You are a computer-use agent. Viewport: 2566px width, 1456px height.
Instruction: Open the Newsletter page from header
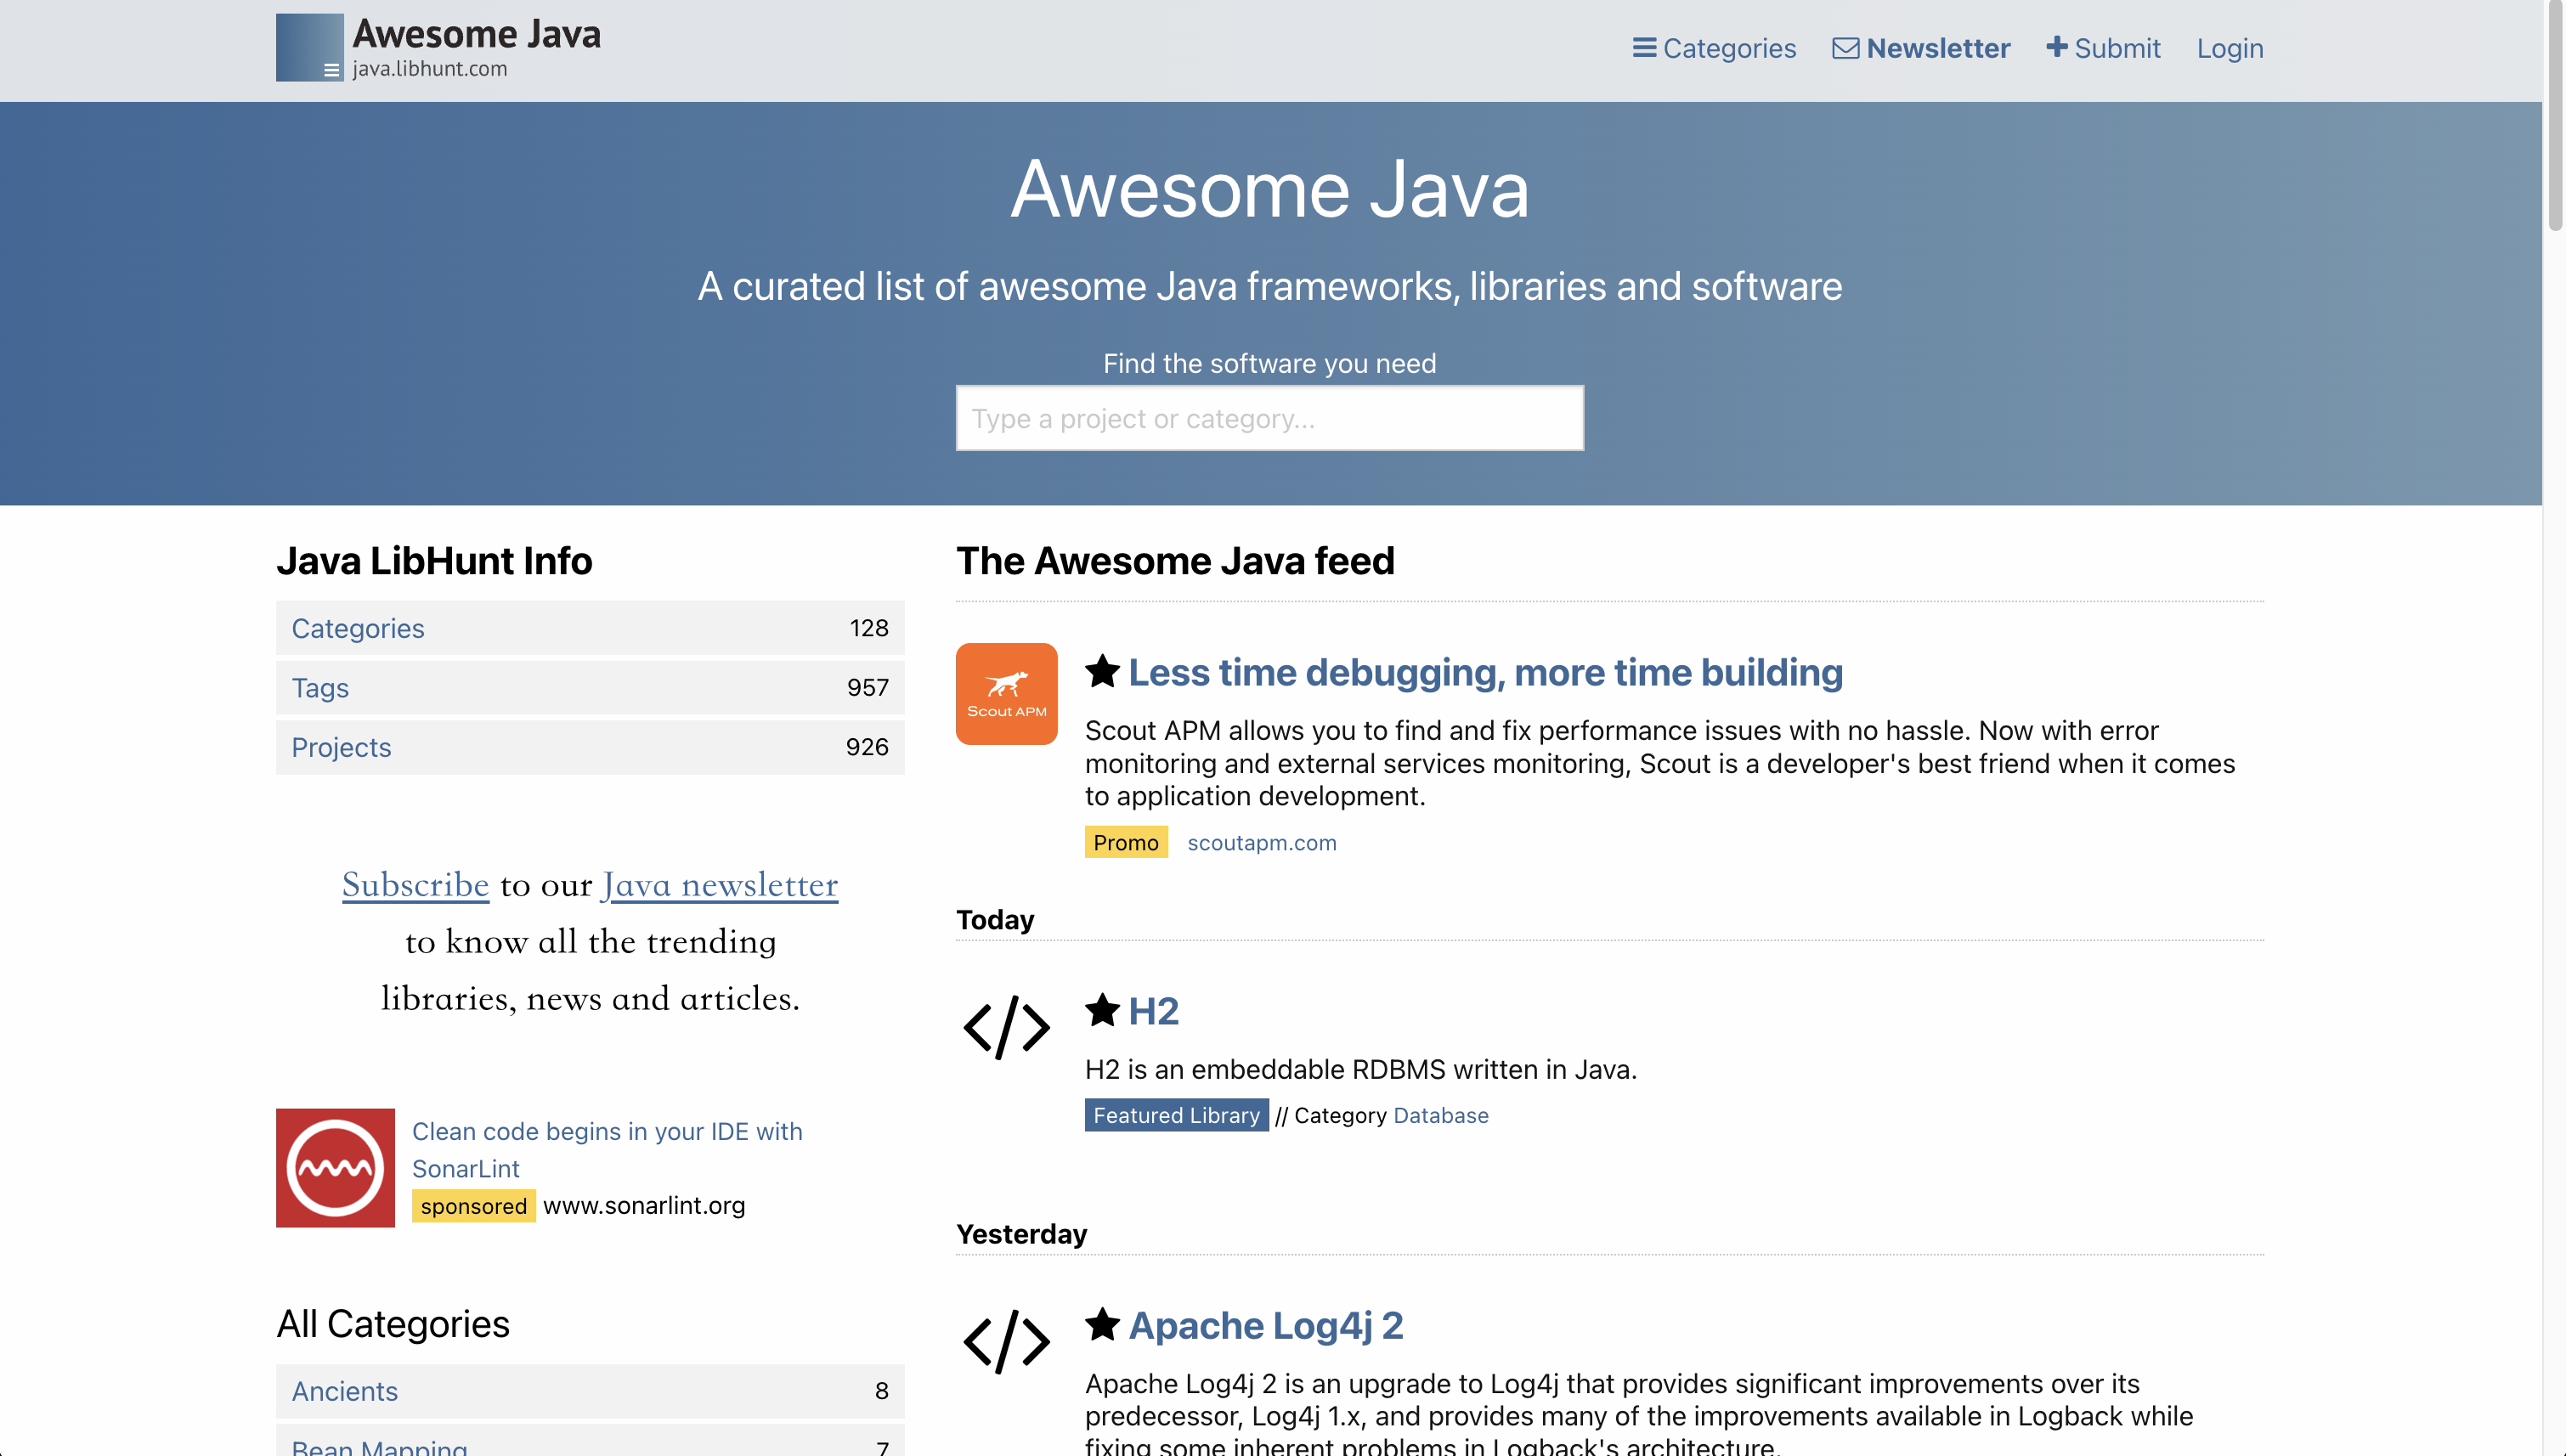[1921, 48]
